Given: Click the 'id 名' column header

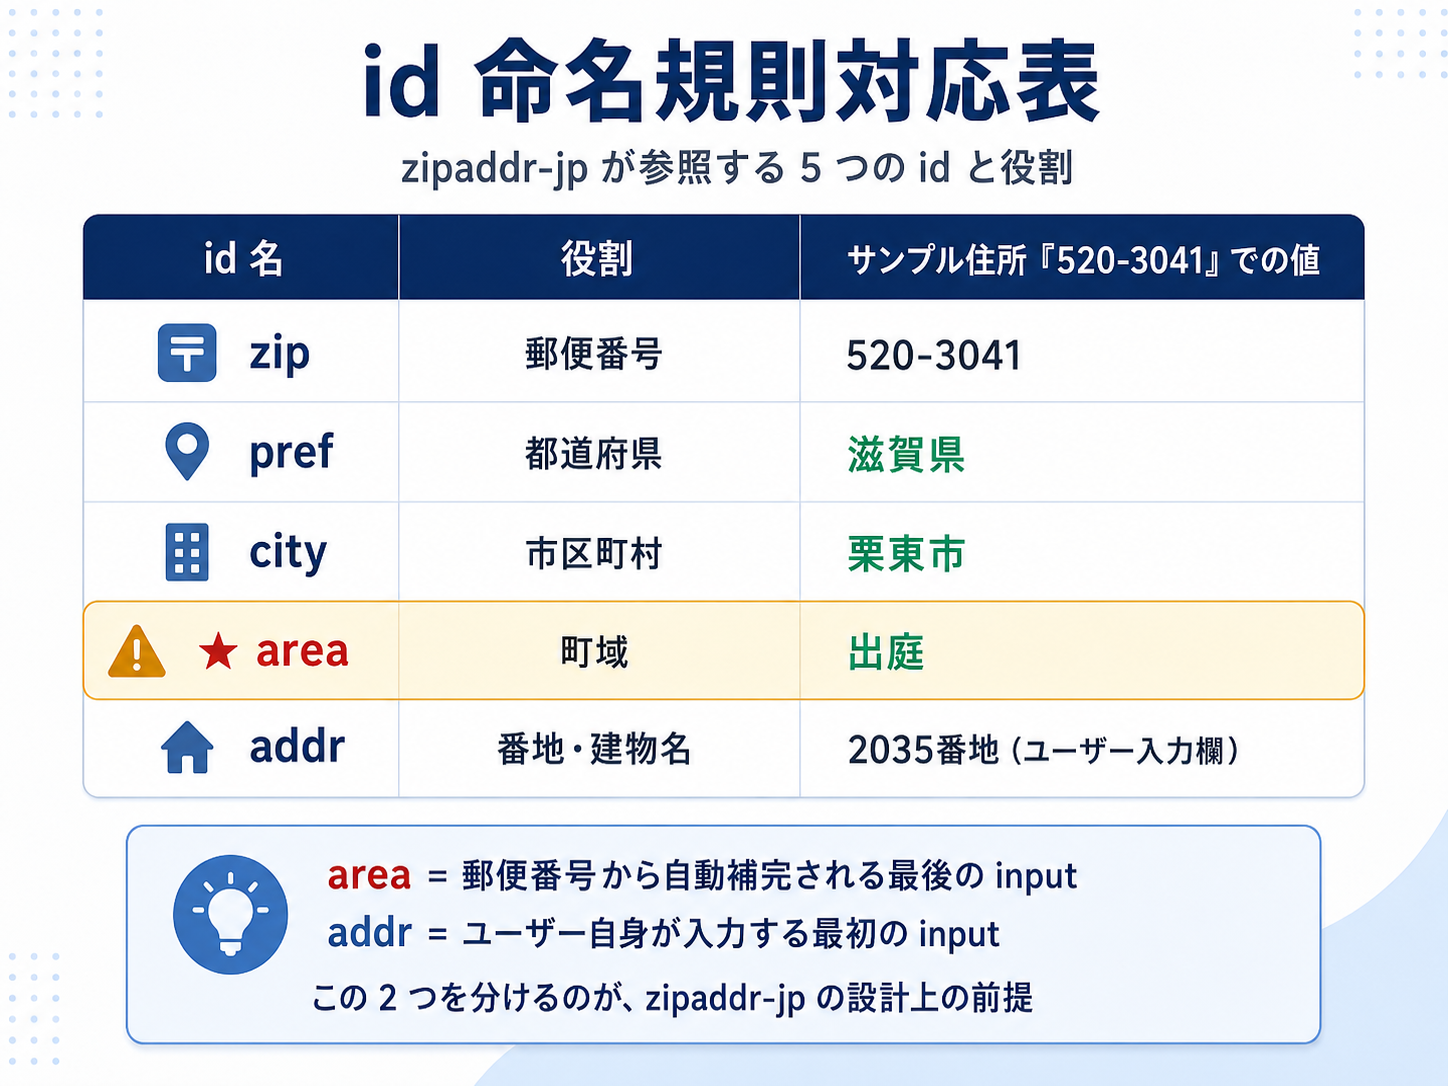Looking at the screenshot, I should (243, 259).
